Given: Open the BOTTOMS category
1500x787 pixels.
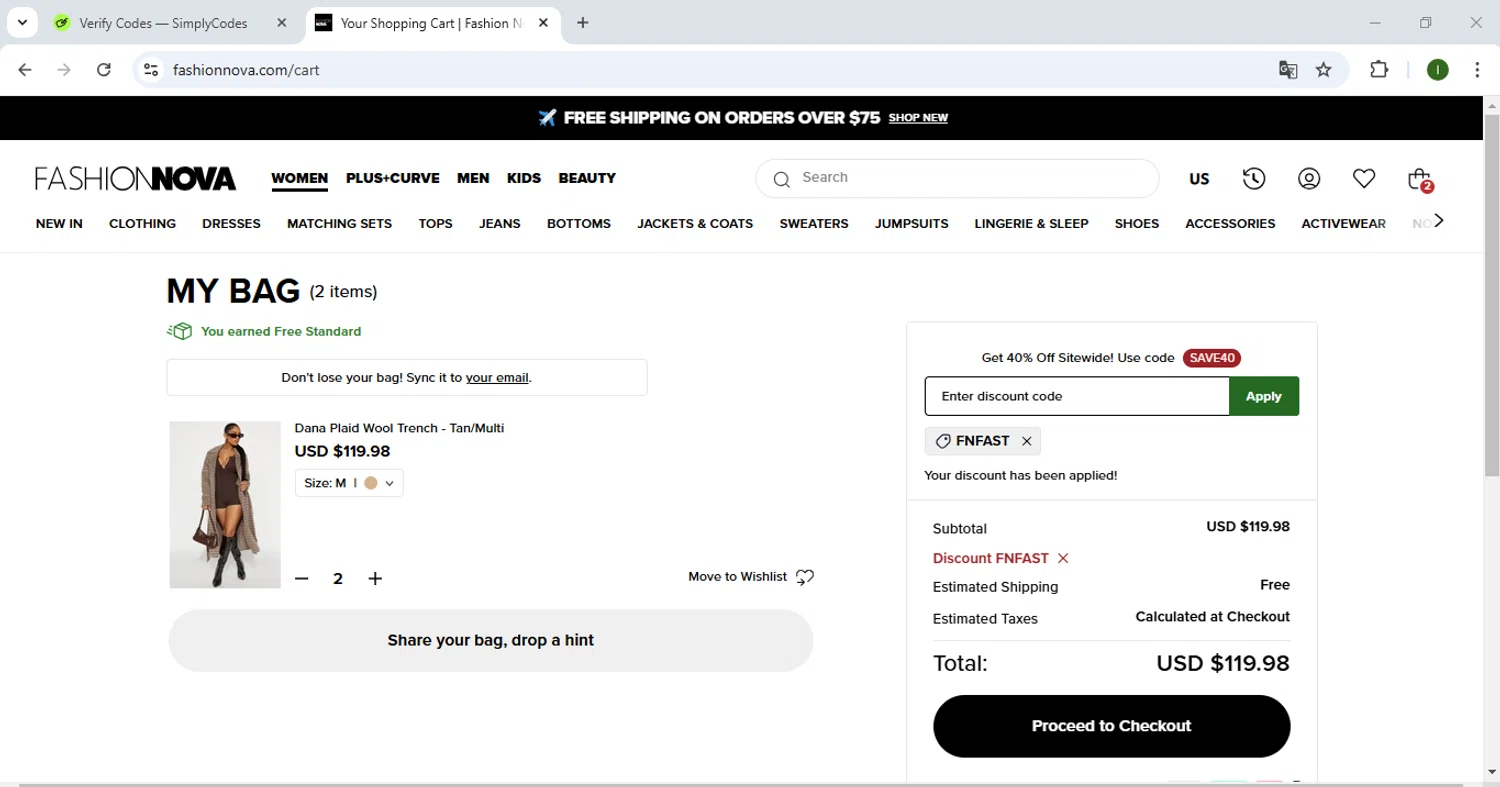Looking at the screenshot, I should click(x=579, y=224).
